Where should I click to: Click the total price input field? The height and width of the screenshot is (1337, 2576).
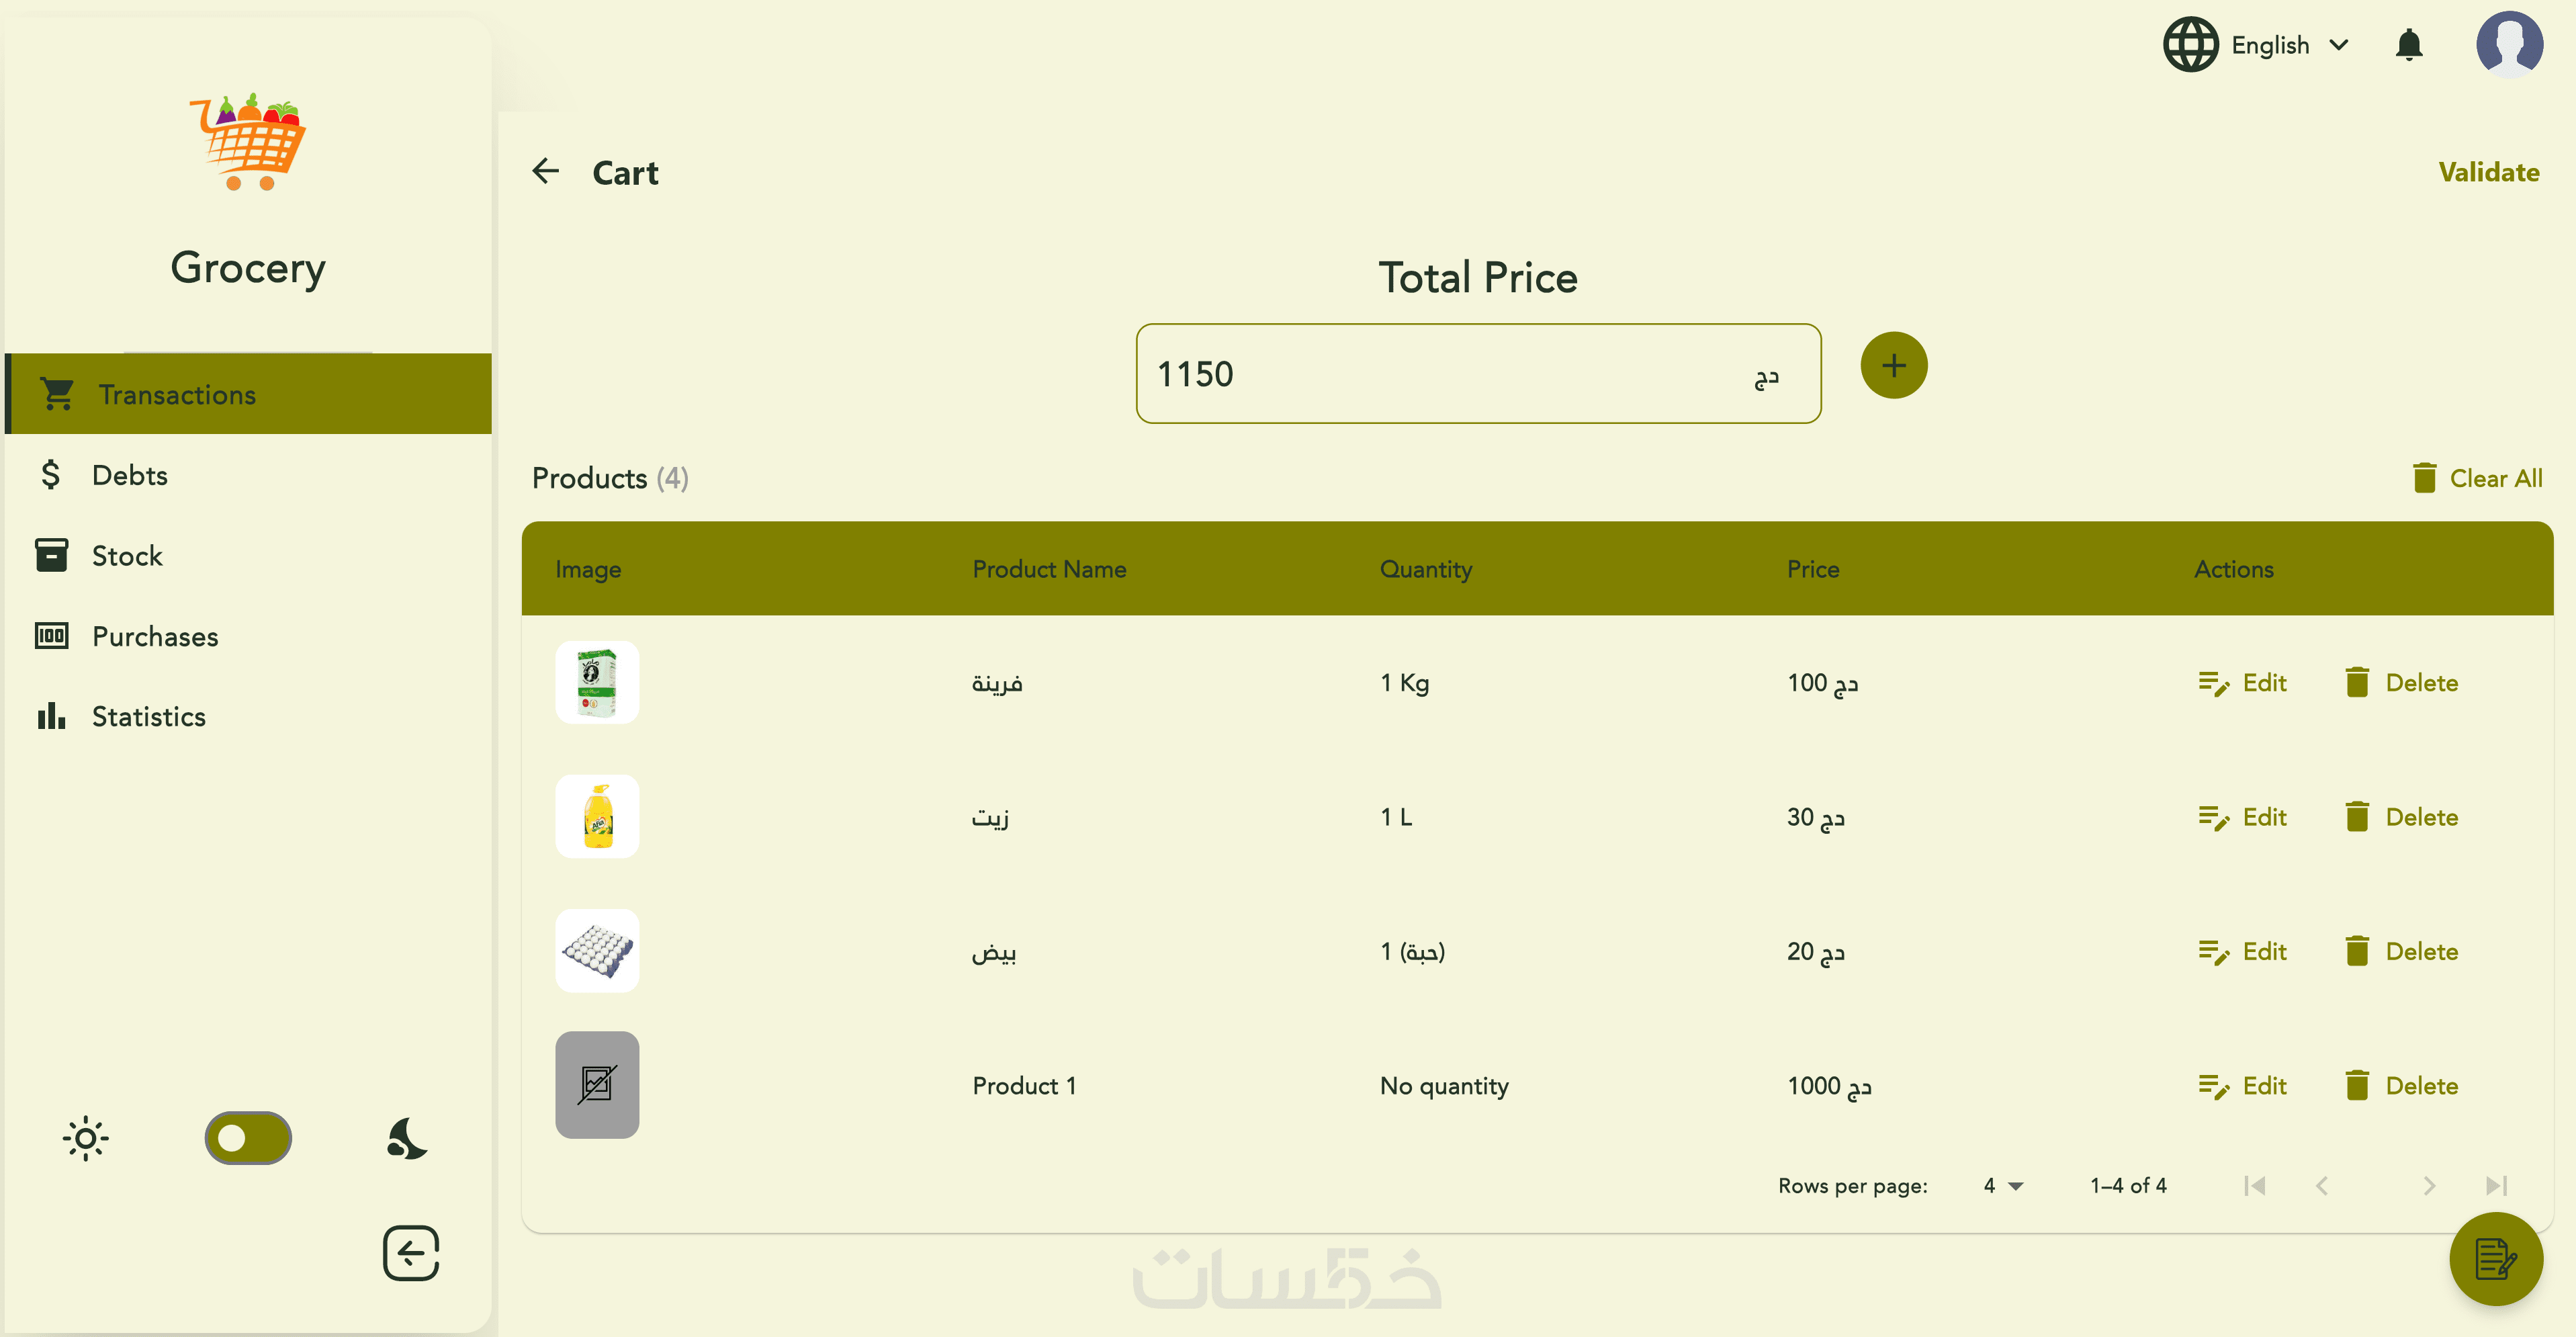(x=1440, y=374)
